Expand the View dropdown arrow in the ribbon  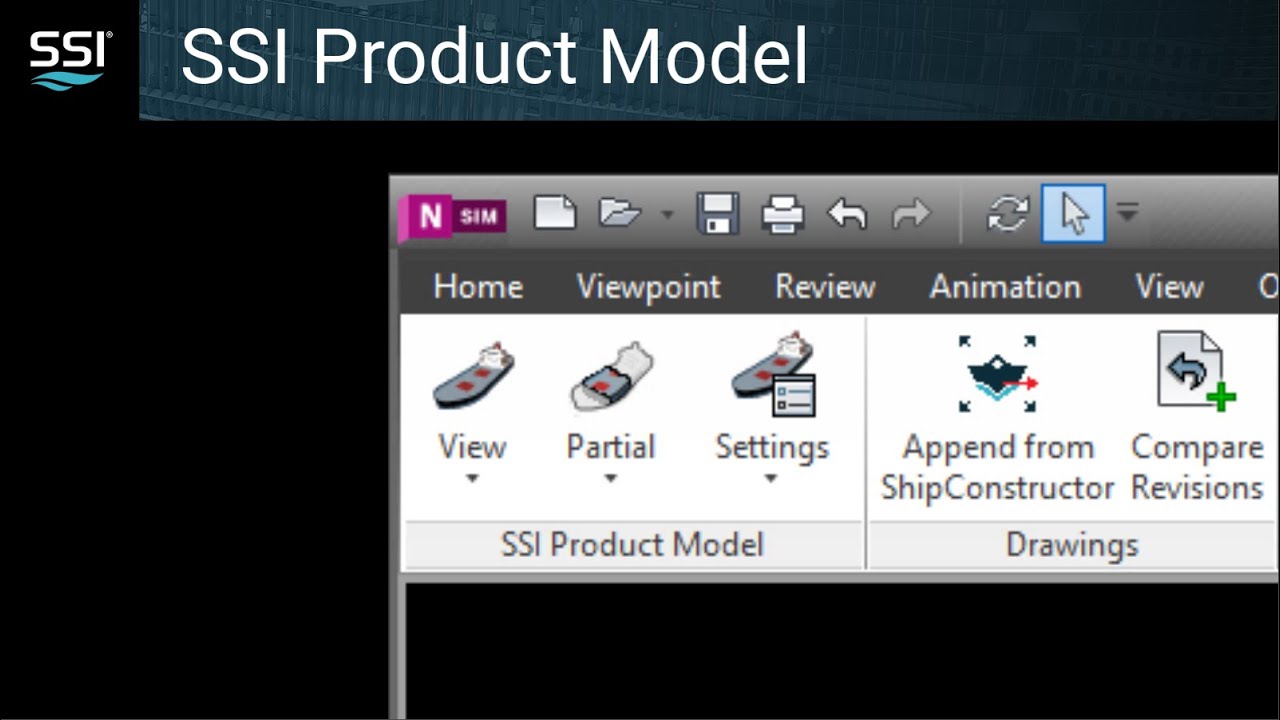click(x=472, y=478)
